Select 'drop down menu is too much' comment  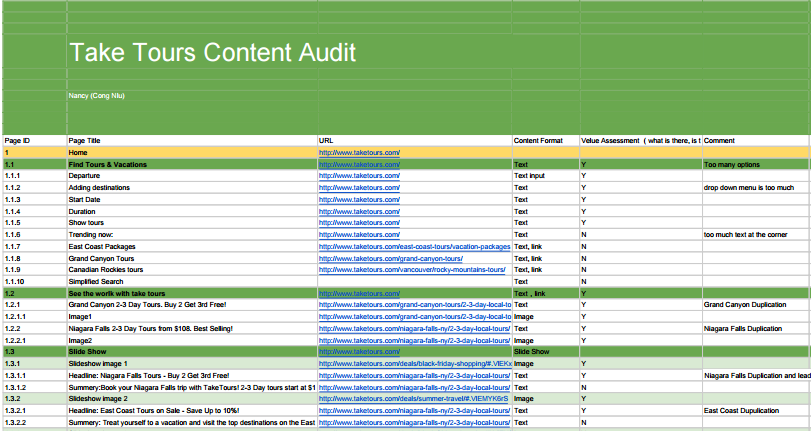click(756, 188)
